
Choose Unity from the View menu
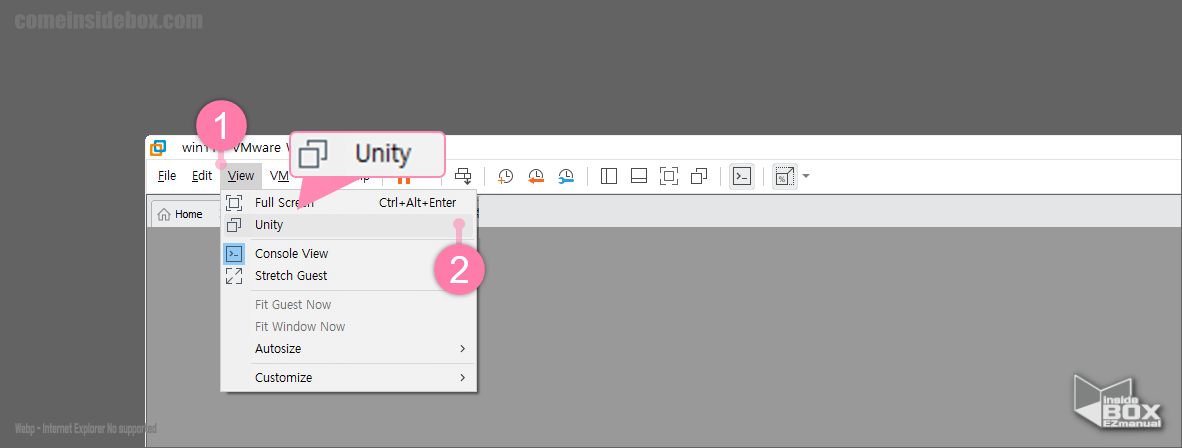click(x=348, y=225)
